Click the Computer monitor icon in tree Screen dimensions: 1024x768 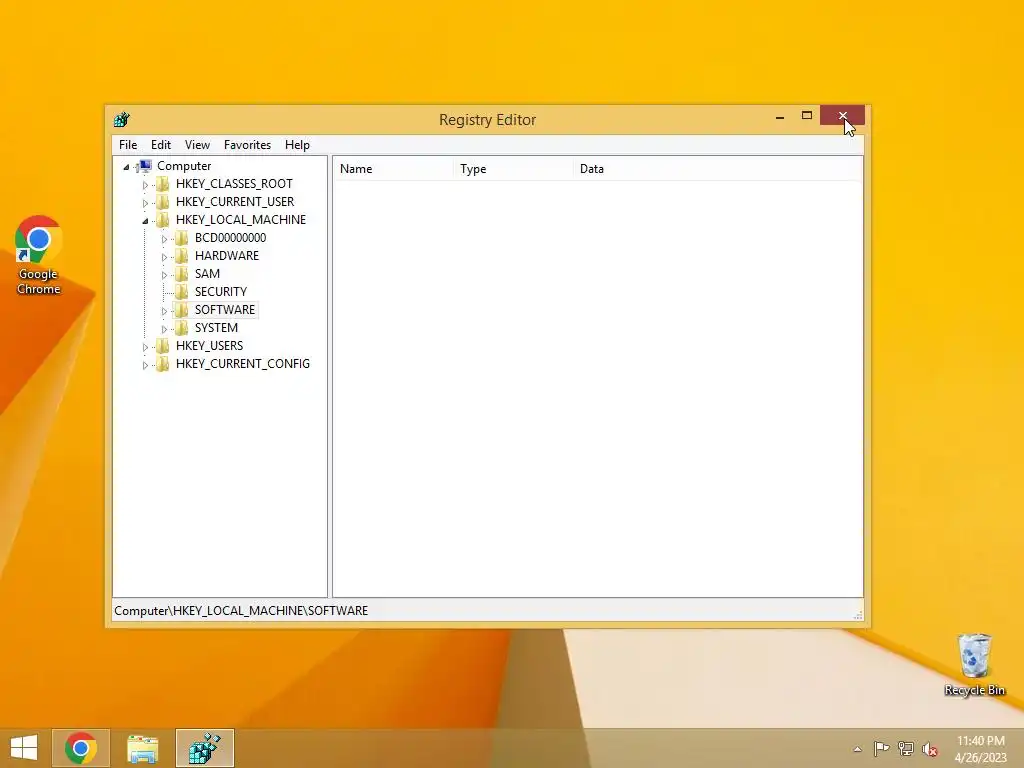point(145,166)
